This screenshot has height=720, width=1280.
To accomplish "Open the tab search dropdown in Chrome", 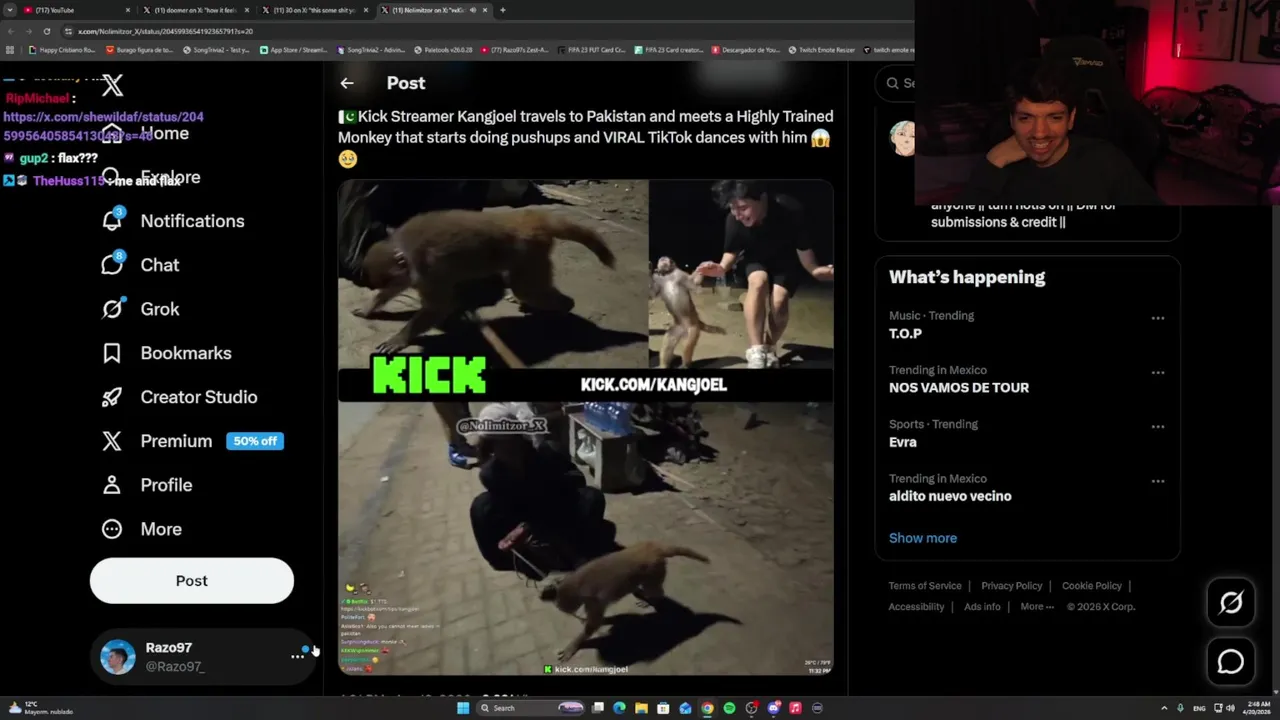I will pyautogui.click(x=10, y=10).
